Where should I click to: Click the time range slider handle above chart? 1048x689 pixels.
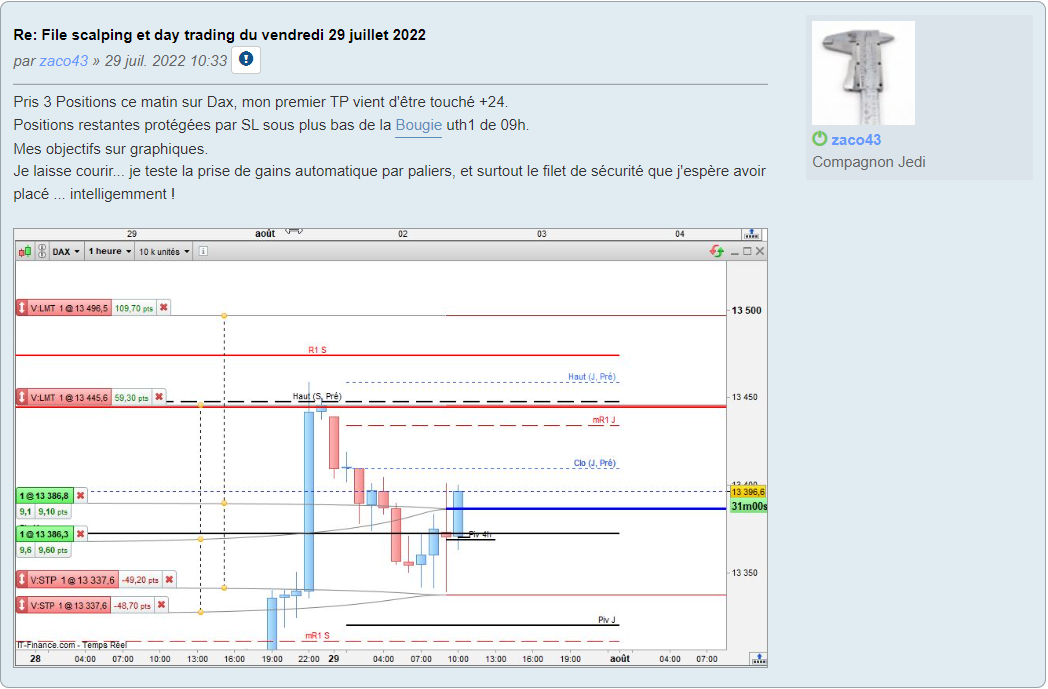[x=294, y=231]
